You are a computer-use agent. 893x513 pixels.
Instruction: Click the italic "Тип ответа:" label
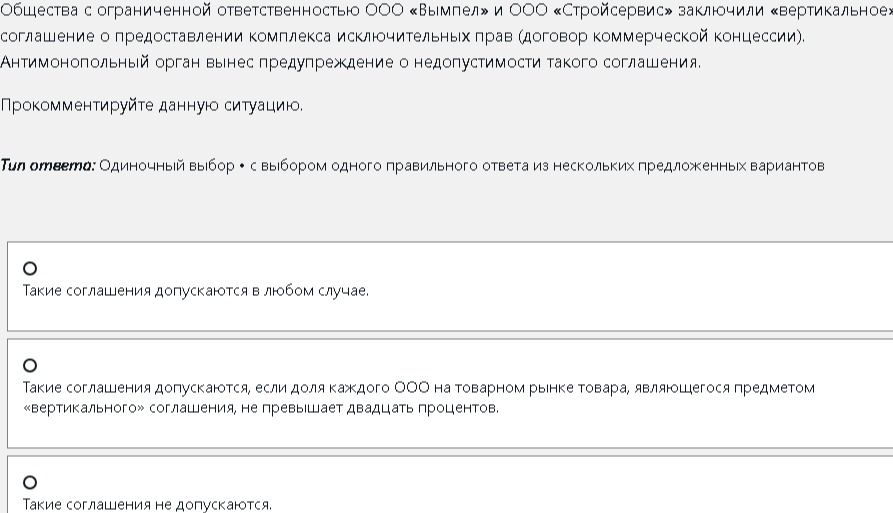(48, 166)
